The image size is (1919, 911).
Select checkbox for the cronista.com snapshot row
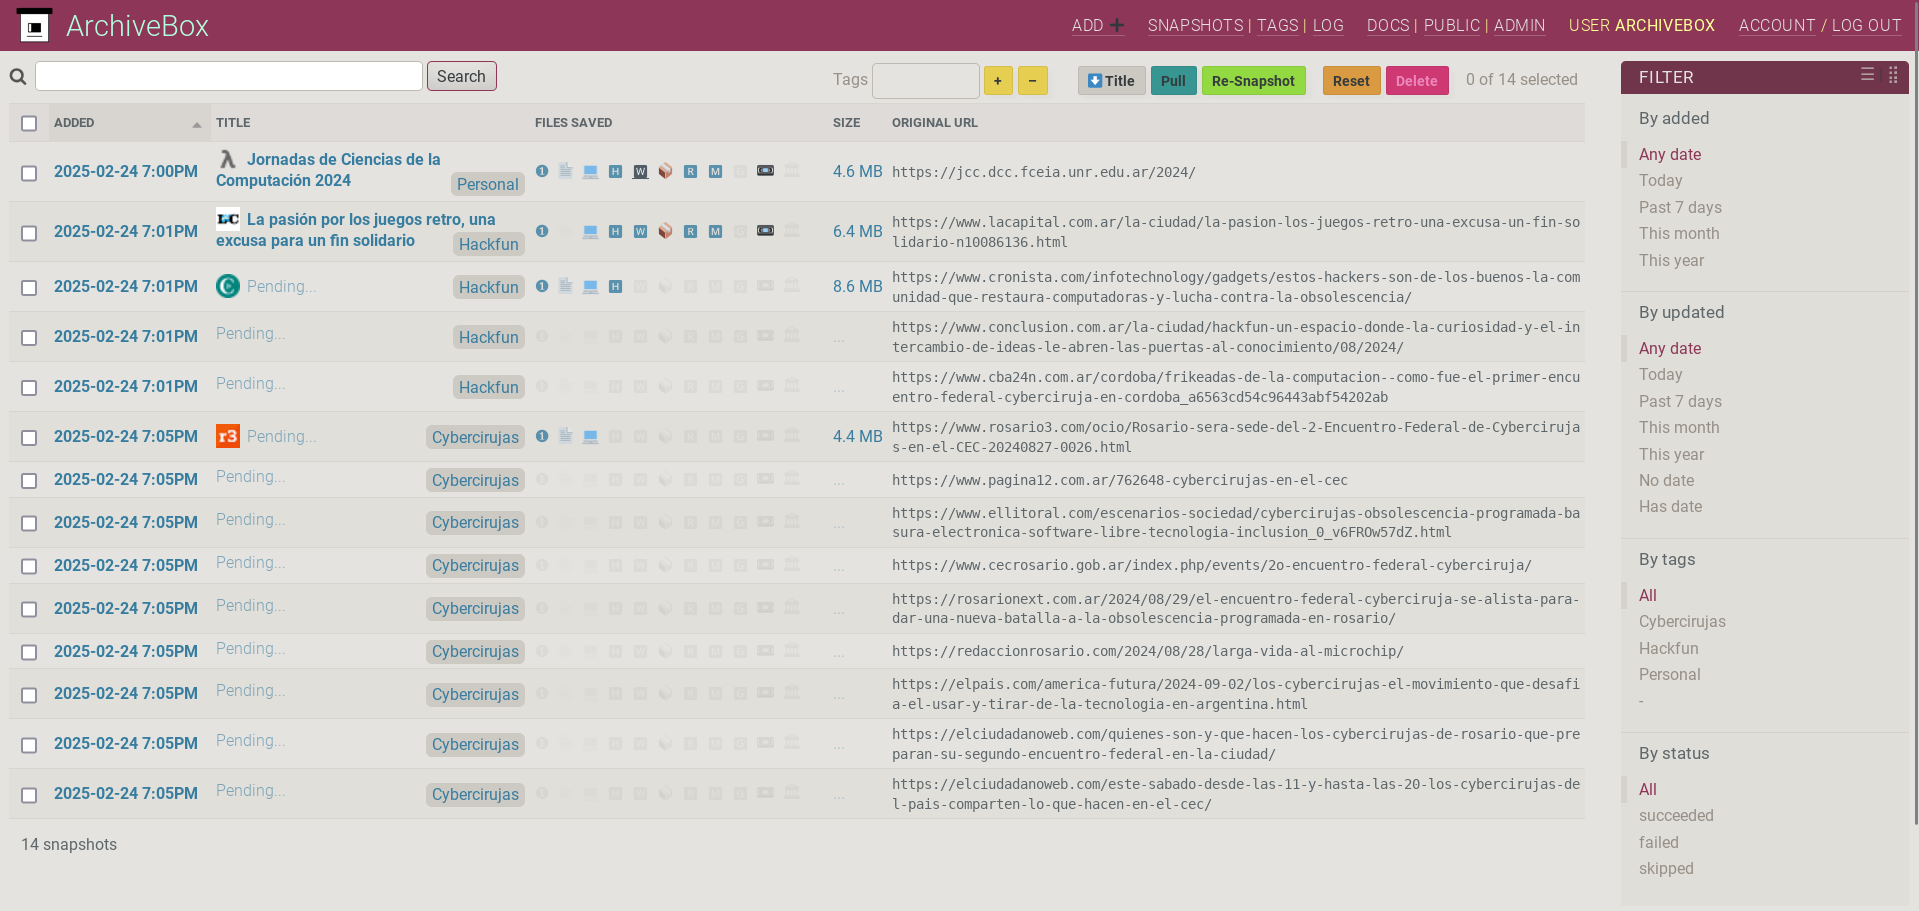29,288
